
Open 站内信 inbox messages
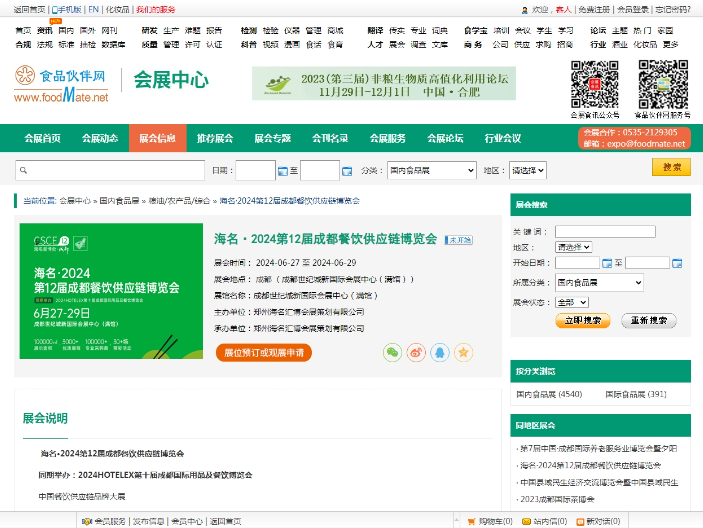[545, 521]
